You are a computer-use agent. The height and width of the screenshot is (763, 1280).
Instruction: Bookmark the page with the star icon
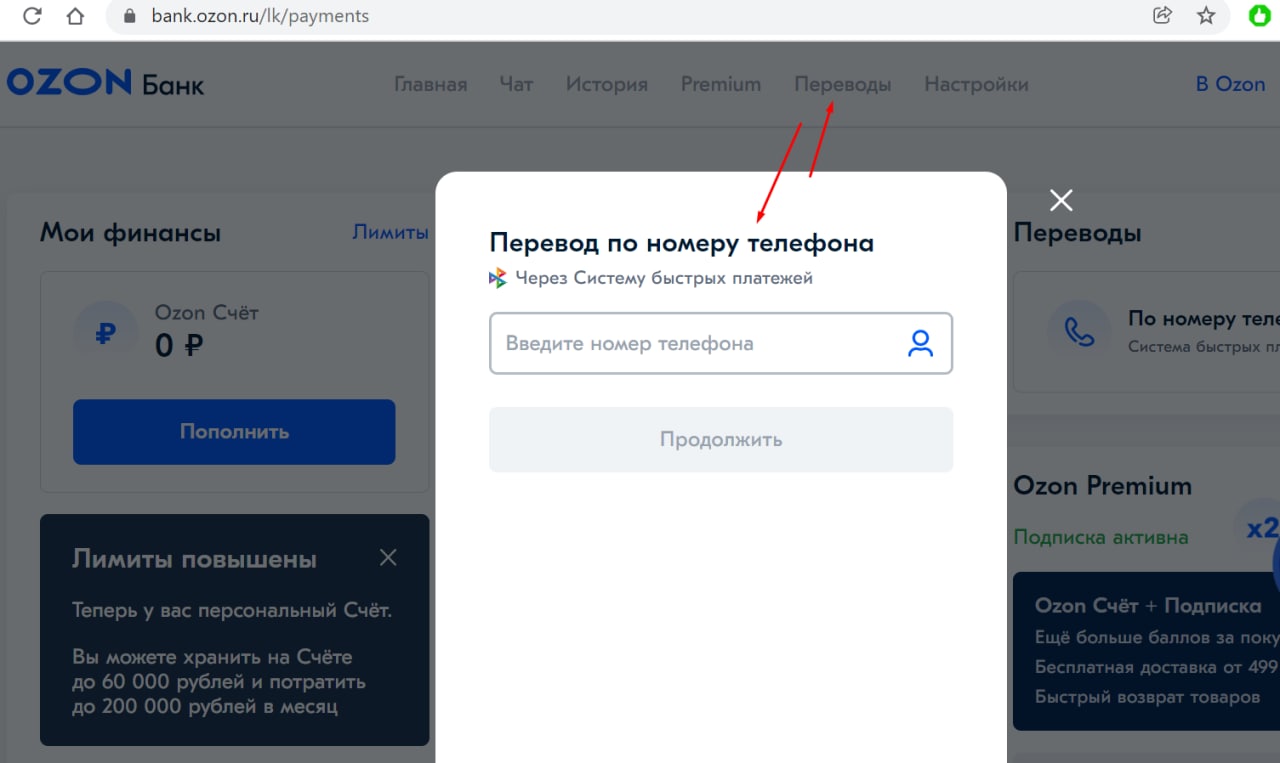1206,15
